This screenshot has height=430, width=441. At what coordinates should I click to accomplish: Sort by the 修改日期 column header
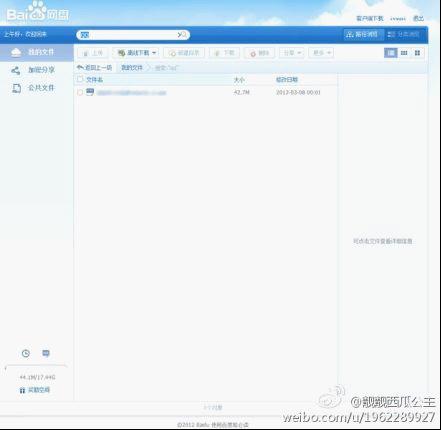pyautogui.click(x=287, y=80)
